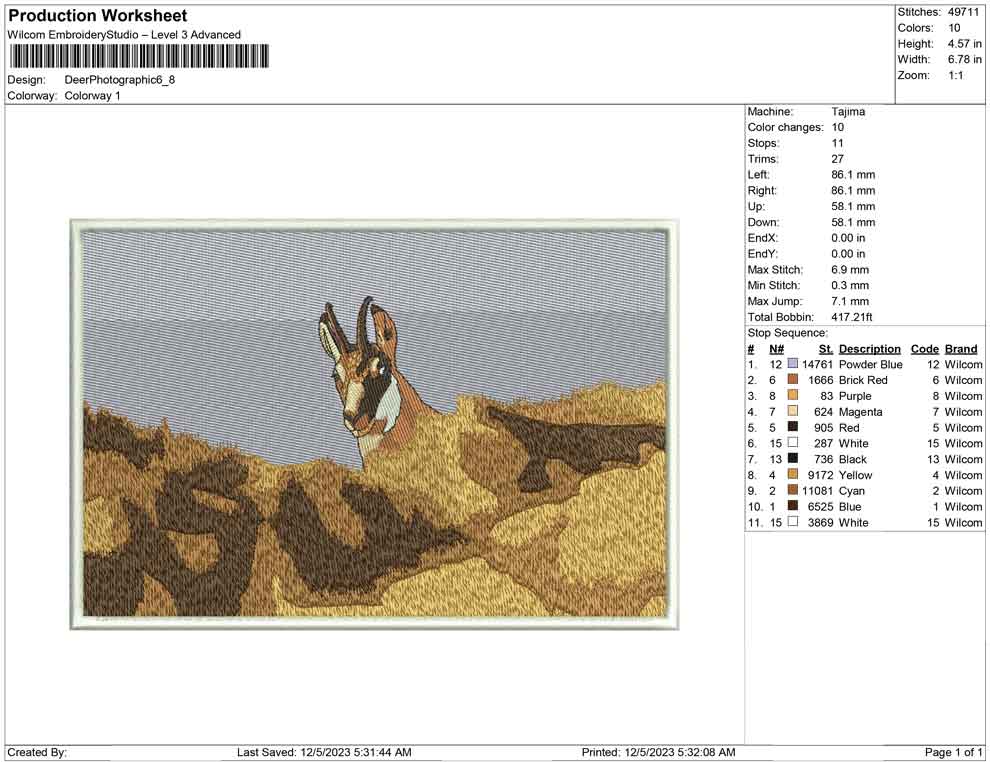Click the Total Bobbin value '417.21ft'
Viewport: 990px width, 762px height.
point(851,317)
